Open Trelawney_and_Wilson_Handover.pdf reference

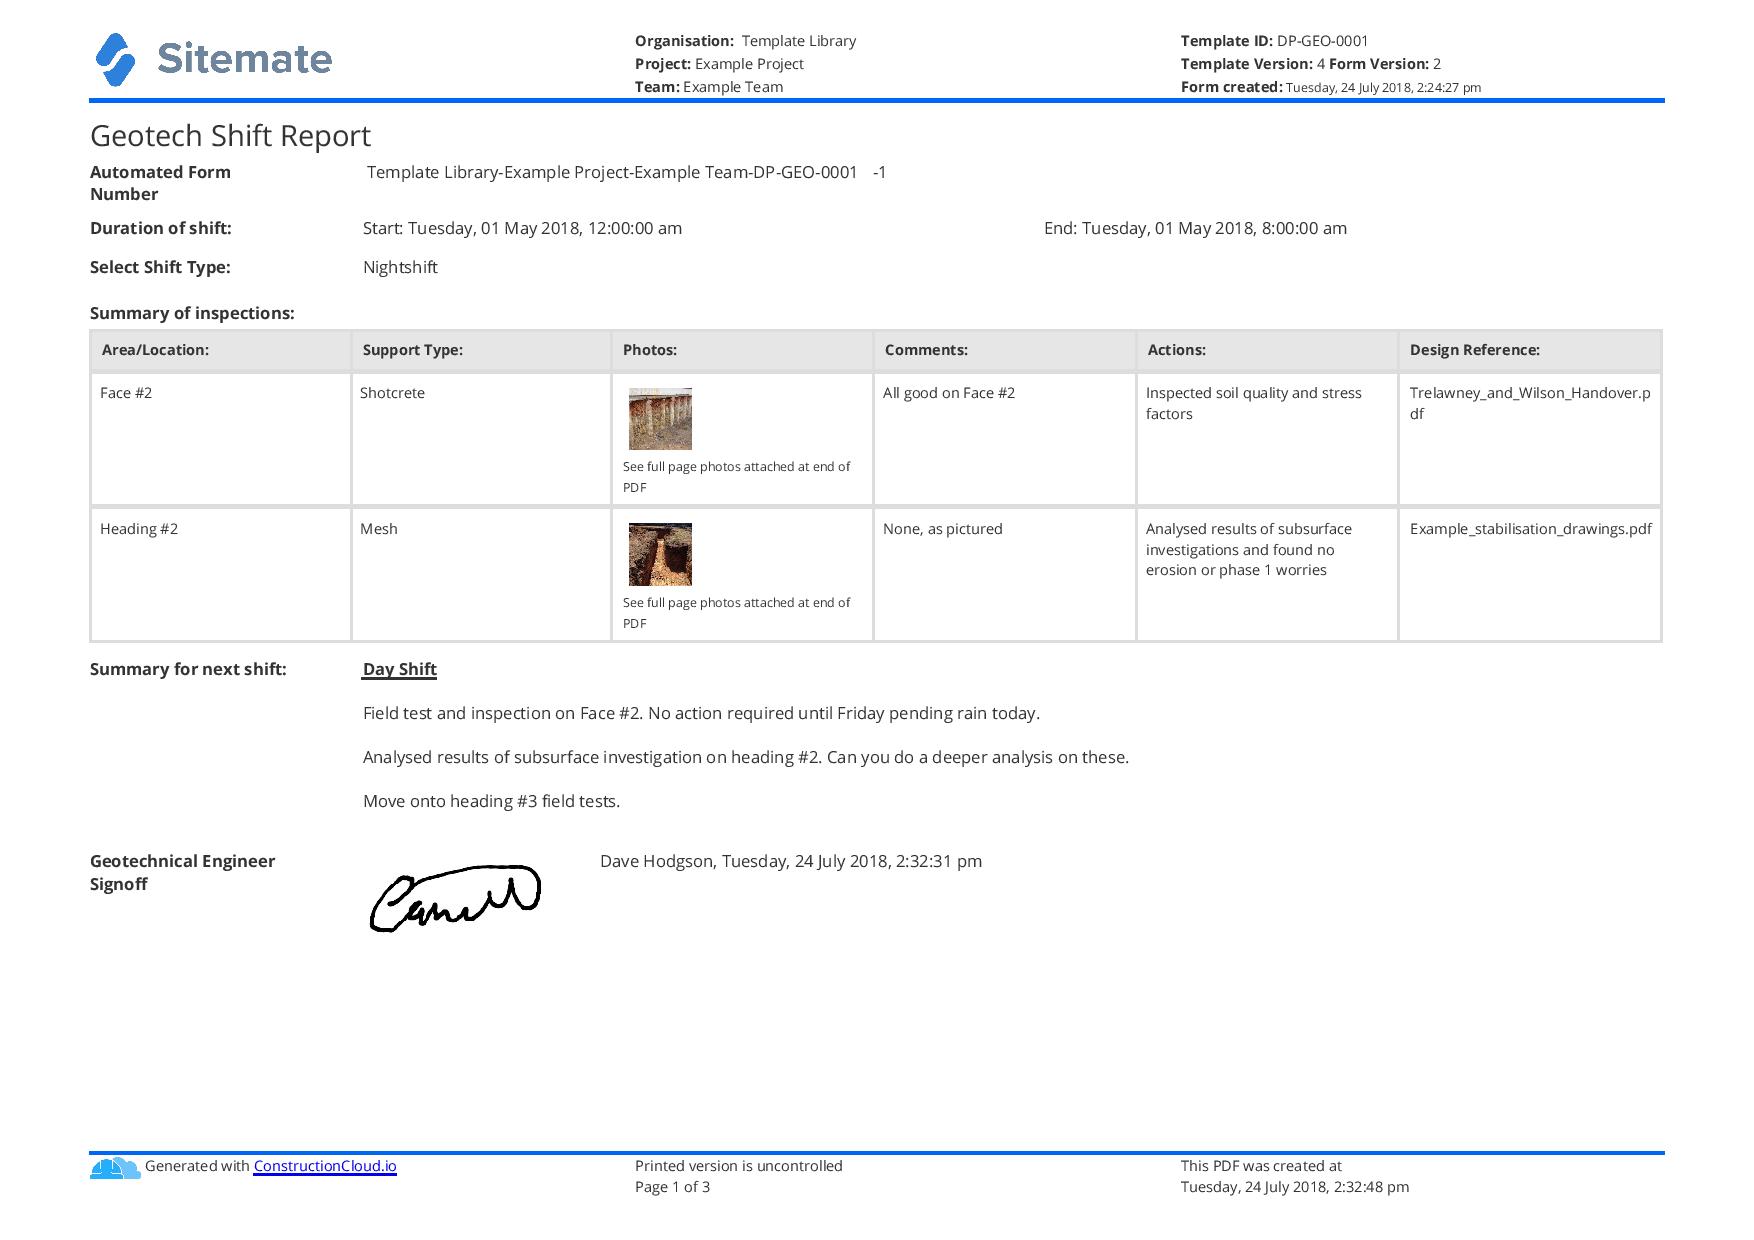(x=1530, y=403)
